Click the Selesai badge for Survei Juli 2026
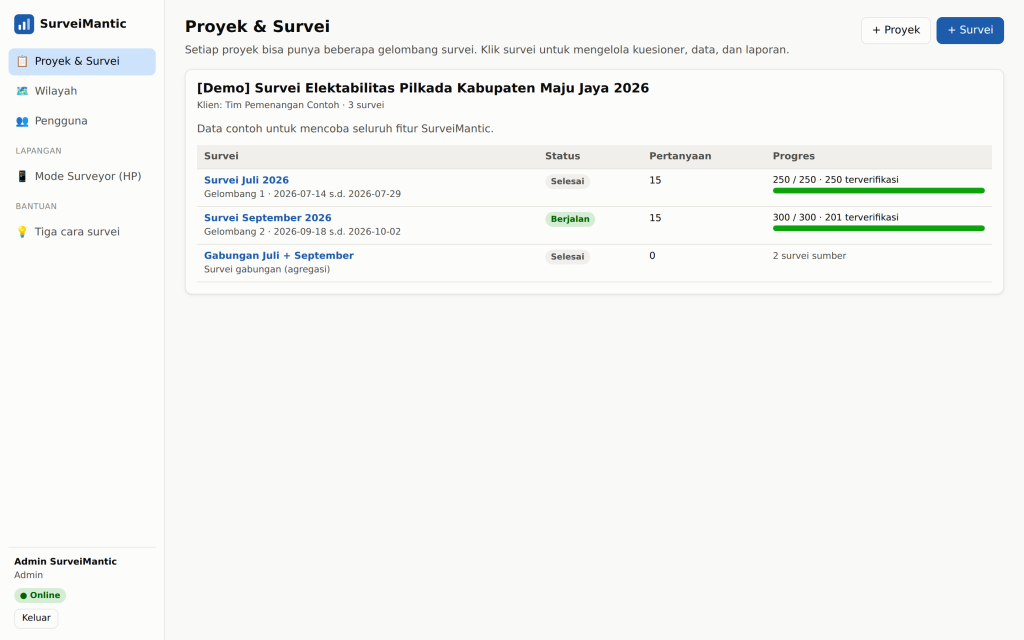Image resolution: width=1024 pixels, height=640 pixels. click(x=568, y=182)
